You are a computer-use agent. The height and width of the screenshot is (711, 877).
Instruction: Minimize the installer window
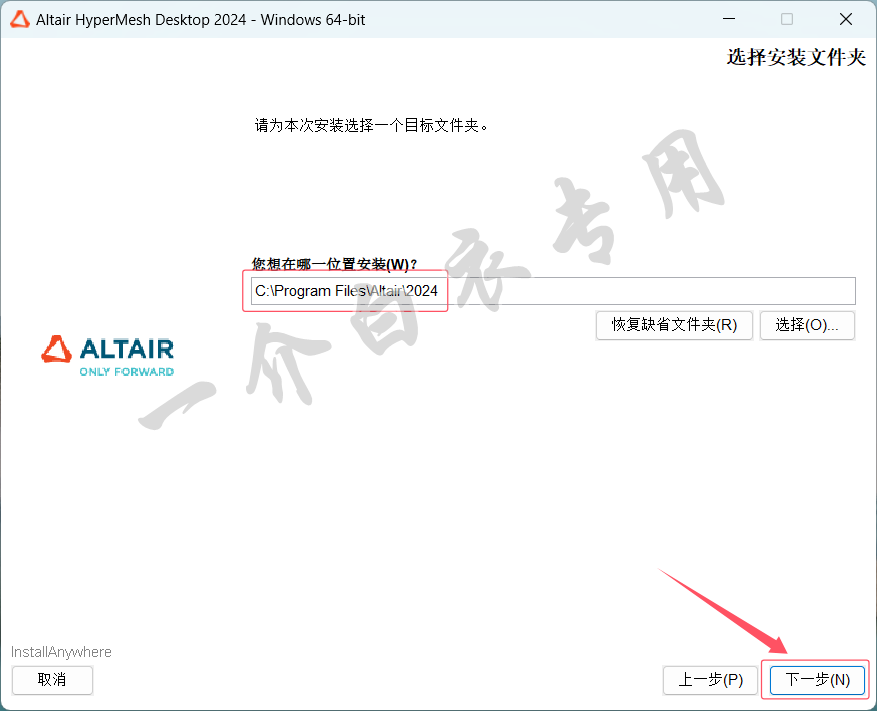(x=729, y=19)
